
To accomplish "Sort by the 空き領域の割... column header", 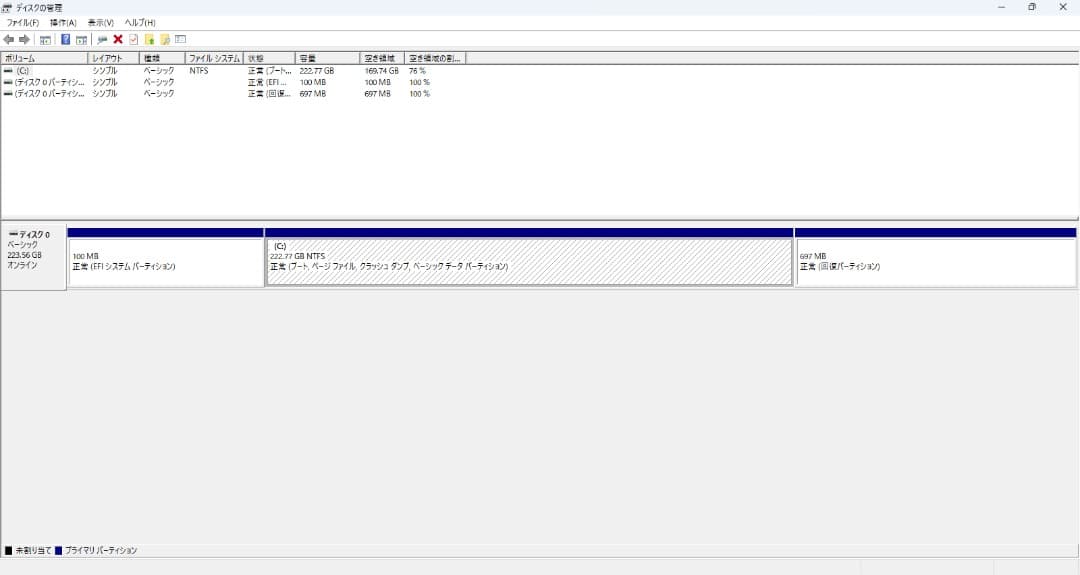I will coord(435,59).
